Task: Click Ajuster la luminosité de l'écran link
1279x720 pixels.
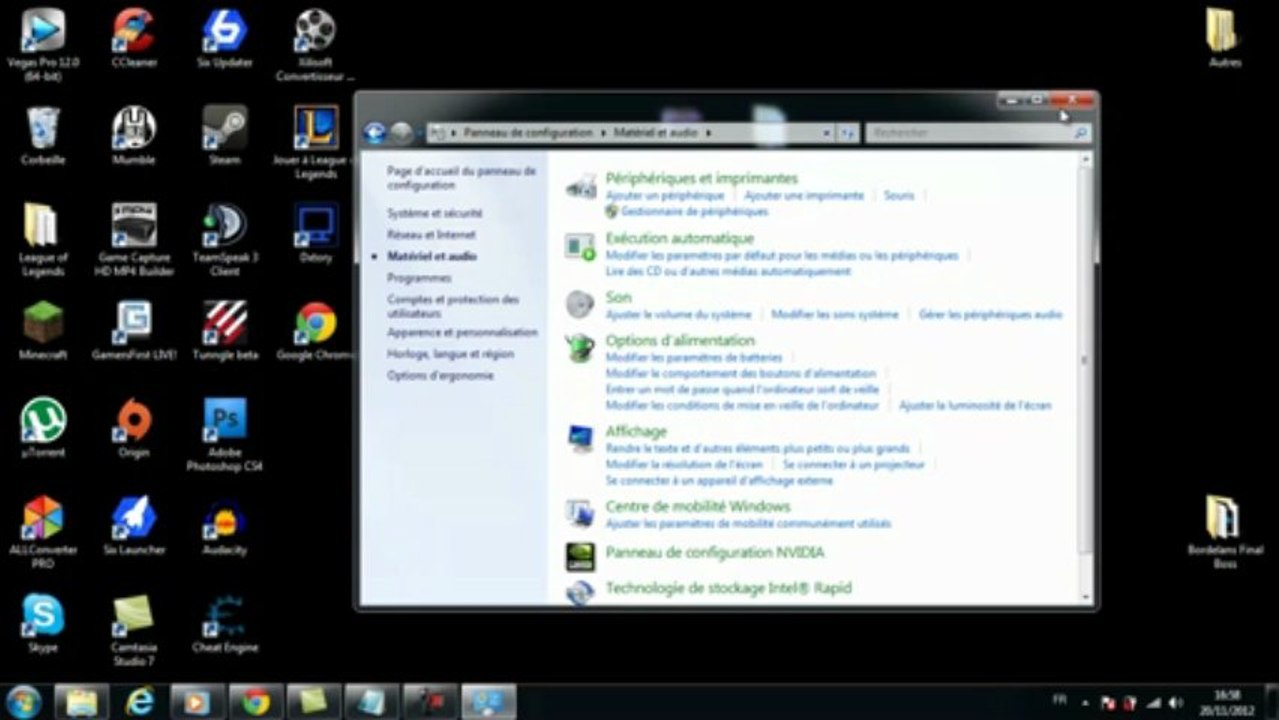Action: click(975, 406)
